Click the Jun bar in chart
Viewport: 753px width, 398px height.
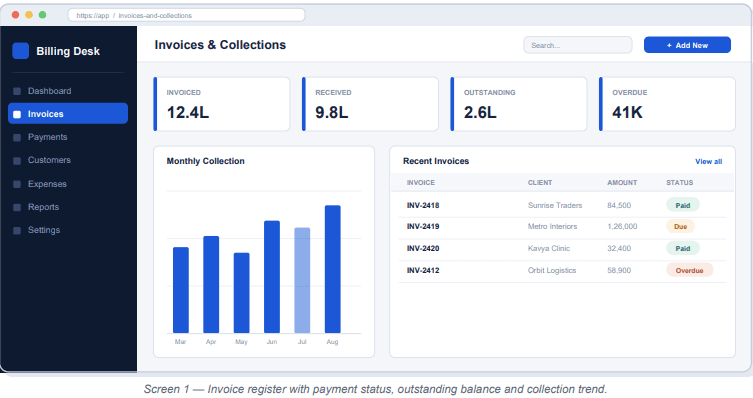click(272, 277)
